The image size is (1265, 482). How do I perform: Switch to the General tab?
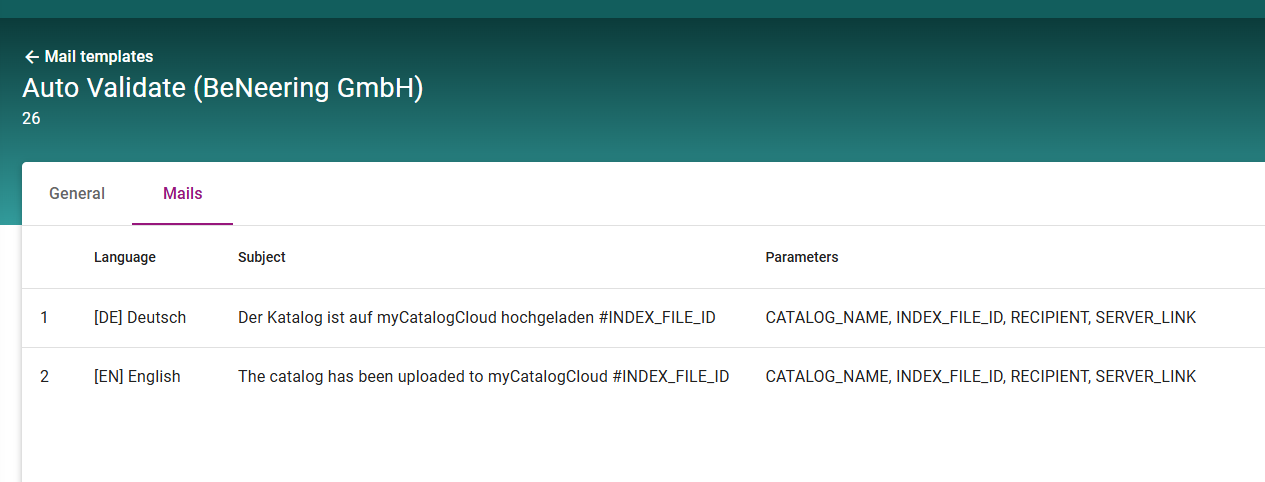point(77,194)
